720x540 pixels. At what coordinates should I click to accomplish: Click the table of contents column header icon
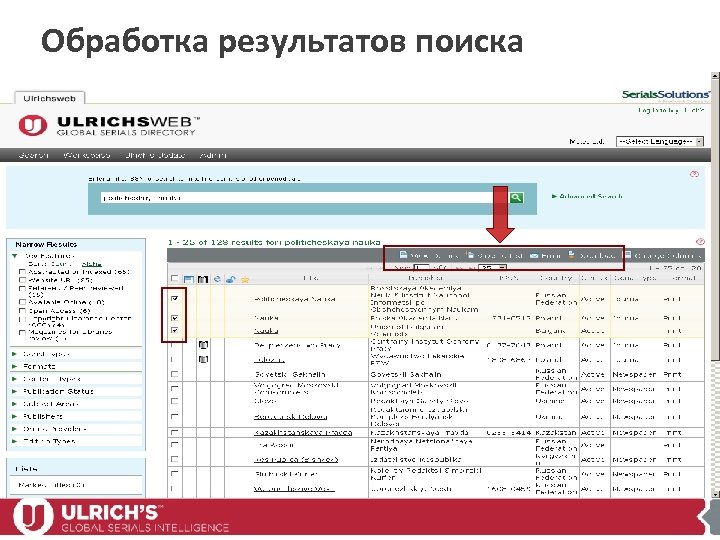click(188, 279)
